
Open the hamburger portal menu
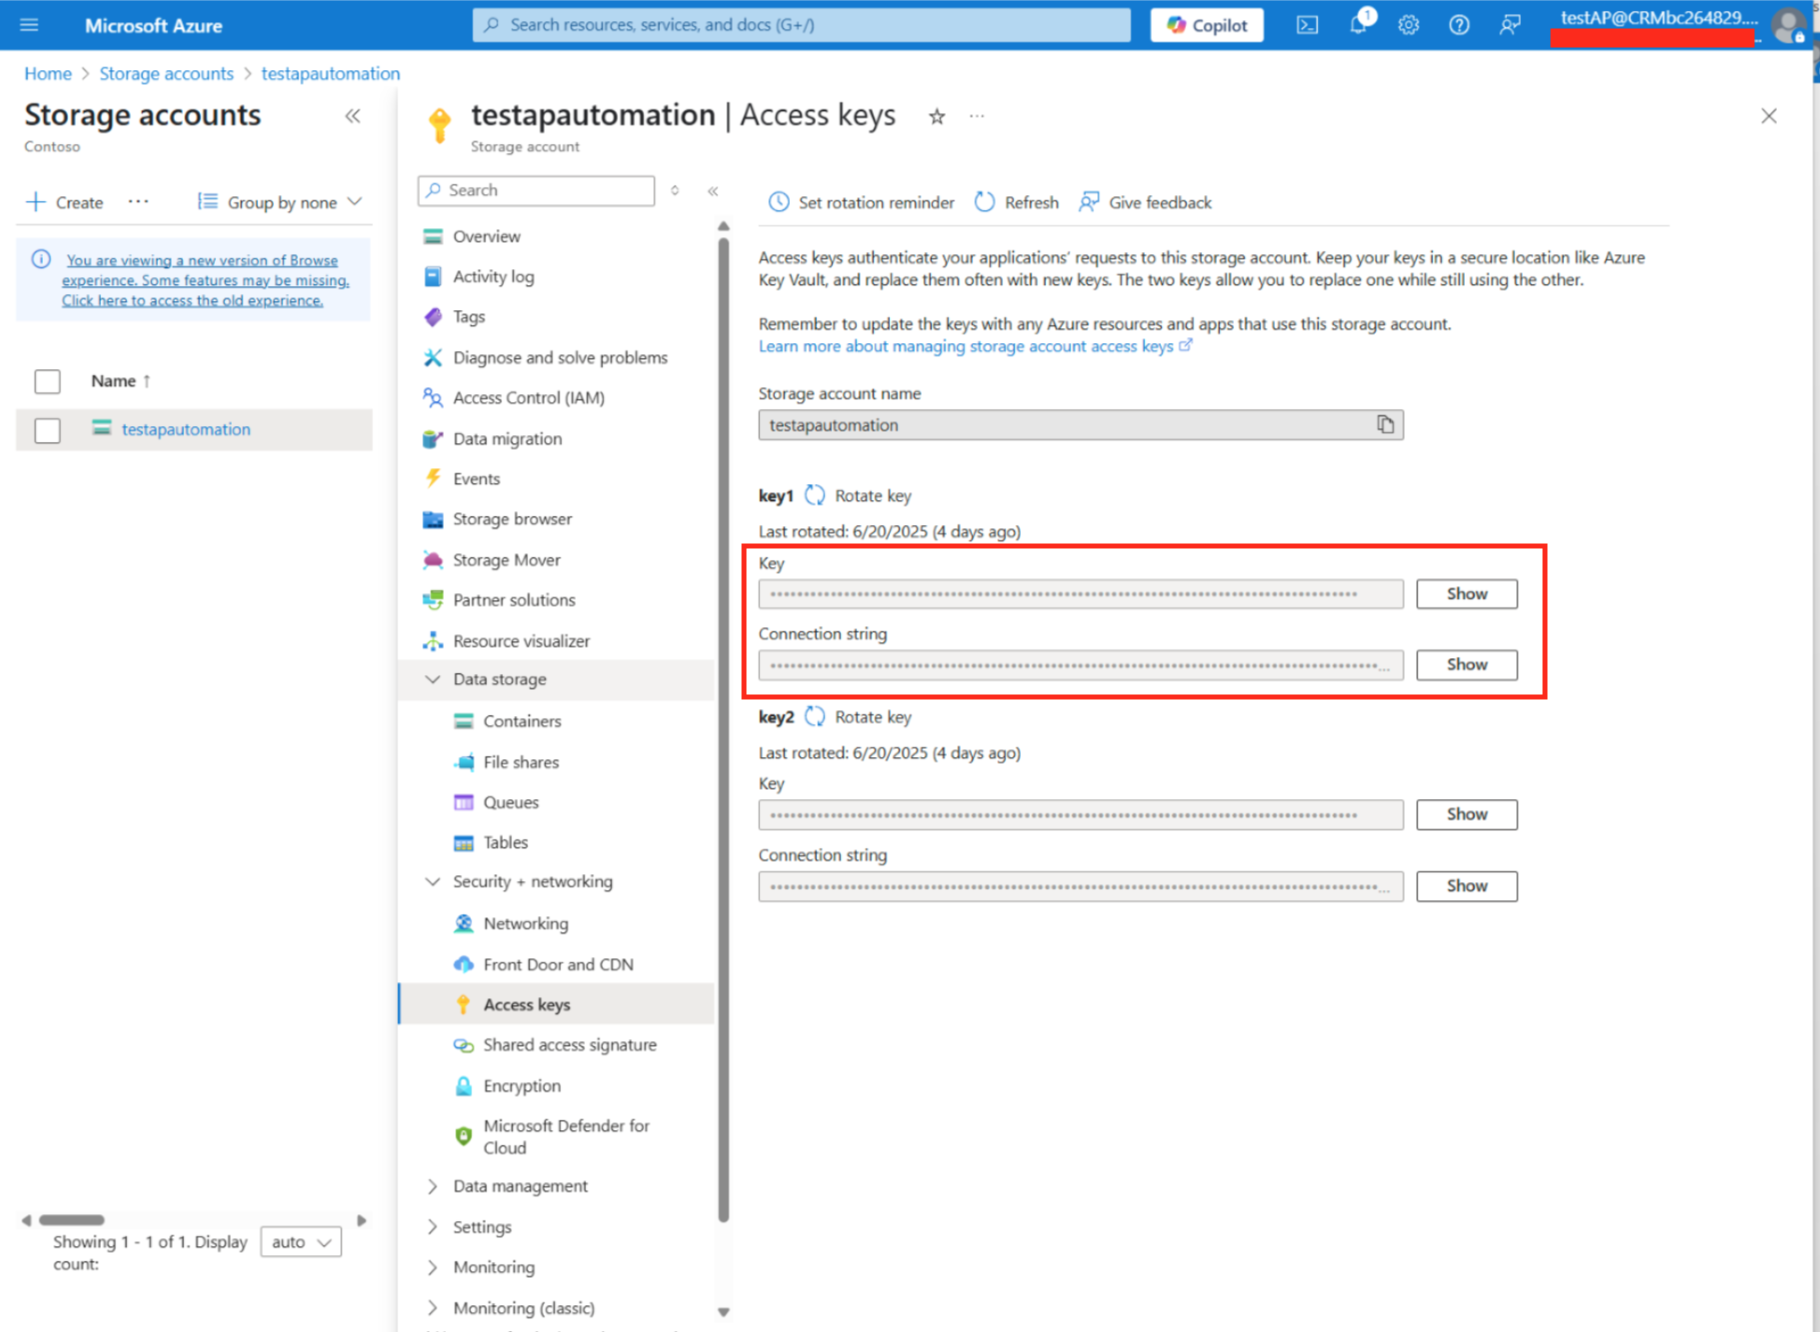click(29, 25)
